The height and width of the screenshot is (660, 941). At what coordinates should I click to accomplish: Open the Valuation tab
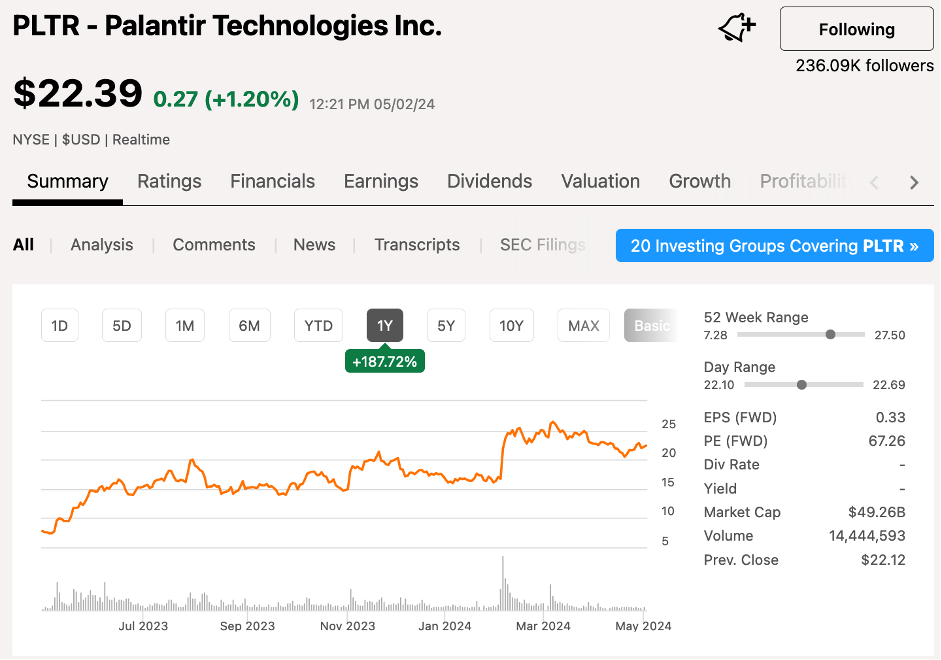coord(600,181)
